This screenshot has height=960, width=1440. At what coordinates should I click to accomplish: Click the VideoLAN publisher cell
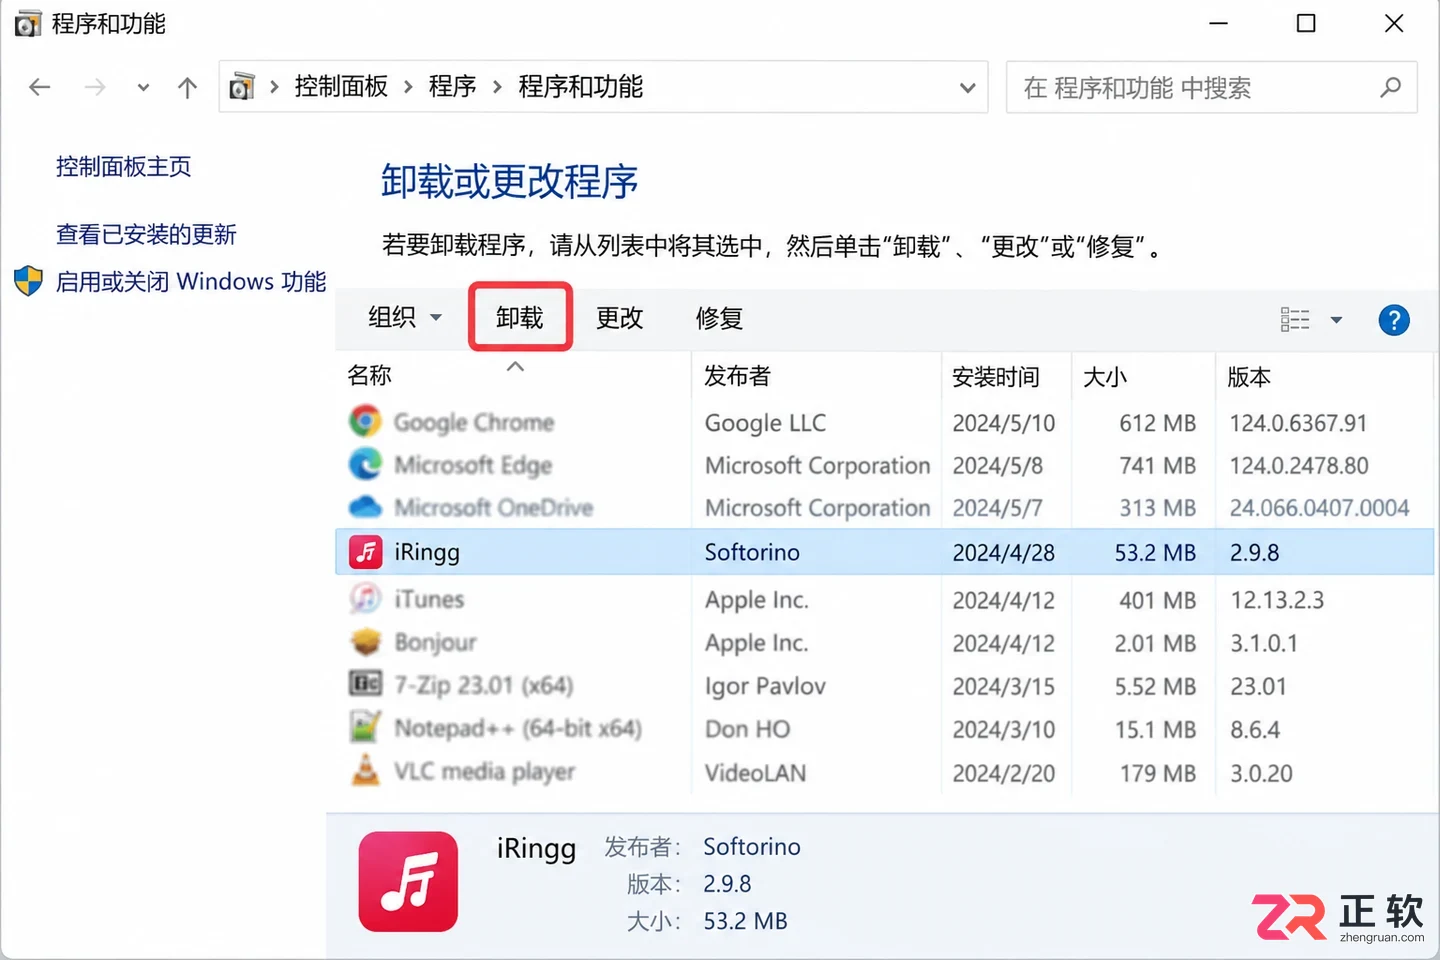755,773
